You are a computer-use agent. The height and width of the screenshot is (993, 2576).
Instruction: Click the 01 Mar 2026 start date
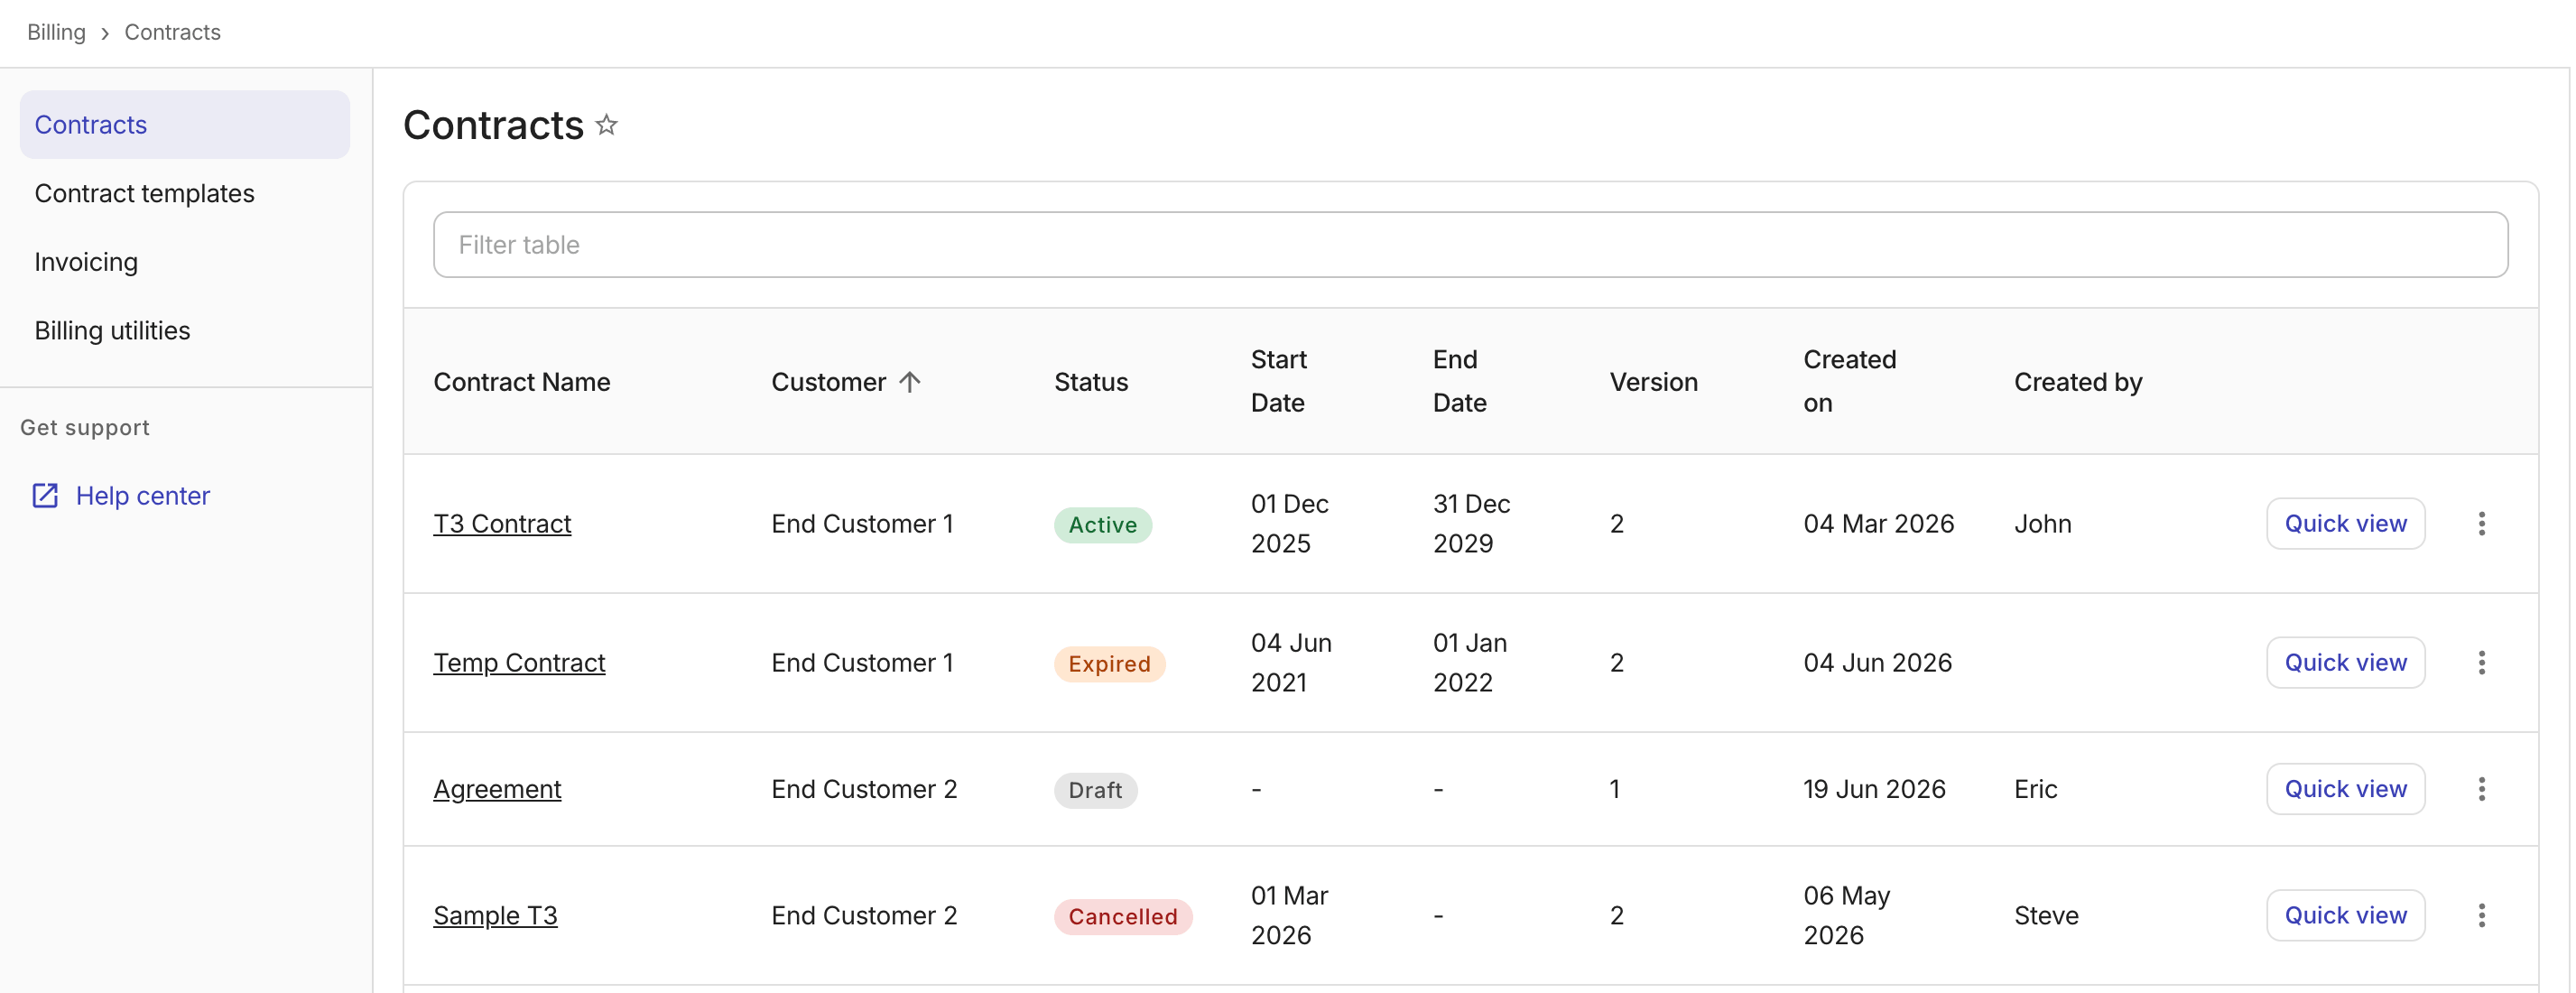click(1289, 916)
